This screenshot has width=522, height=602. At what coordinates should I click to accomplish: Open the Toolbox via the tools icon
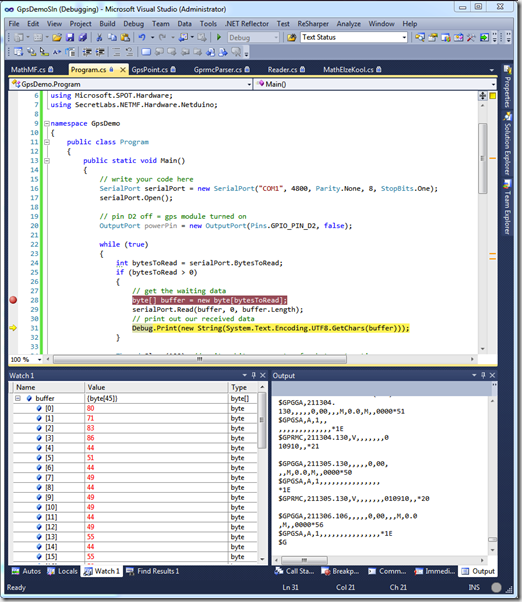tap(471, 37)
